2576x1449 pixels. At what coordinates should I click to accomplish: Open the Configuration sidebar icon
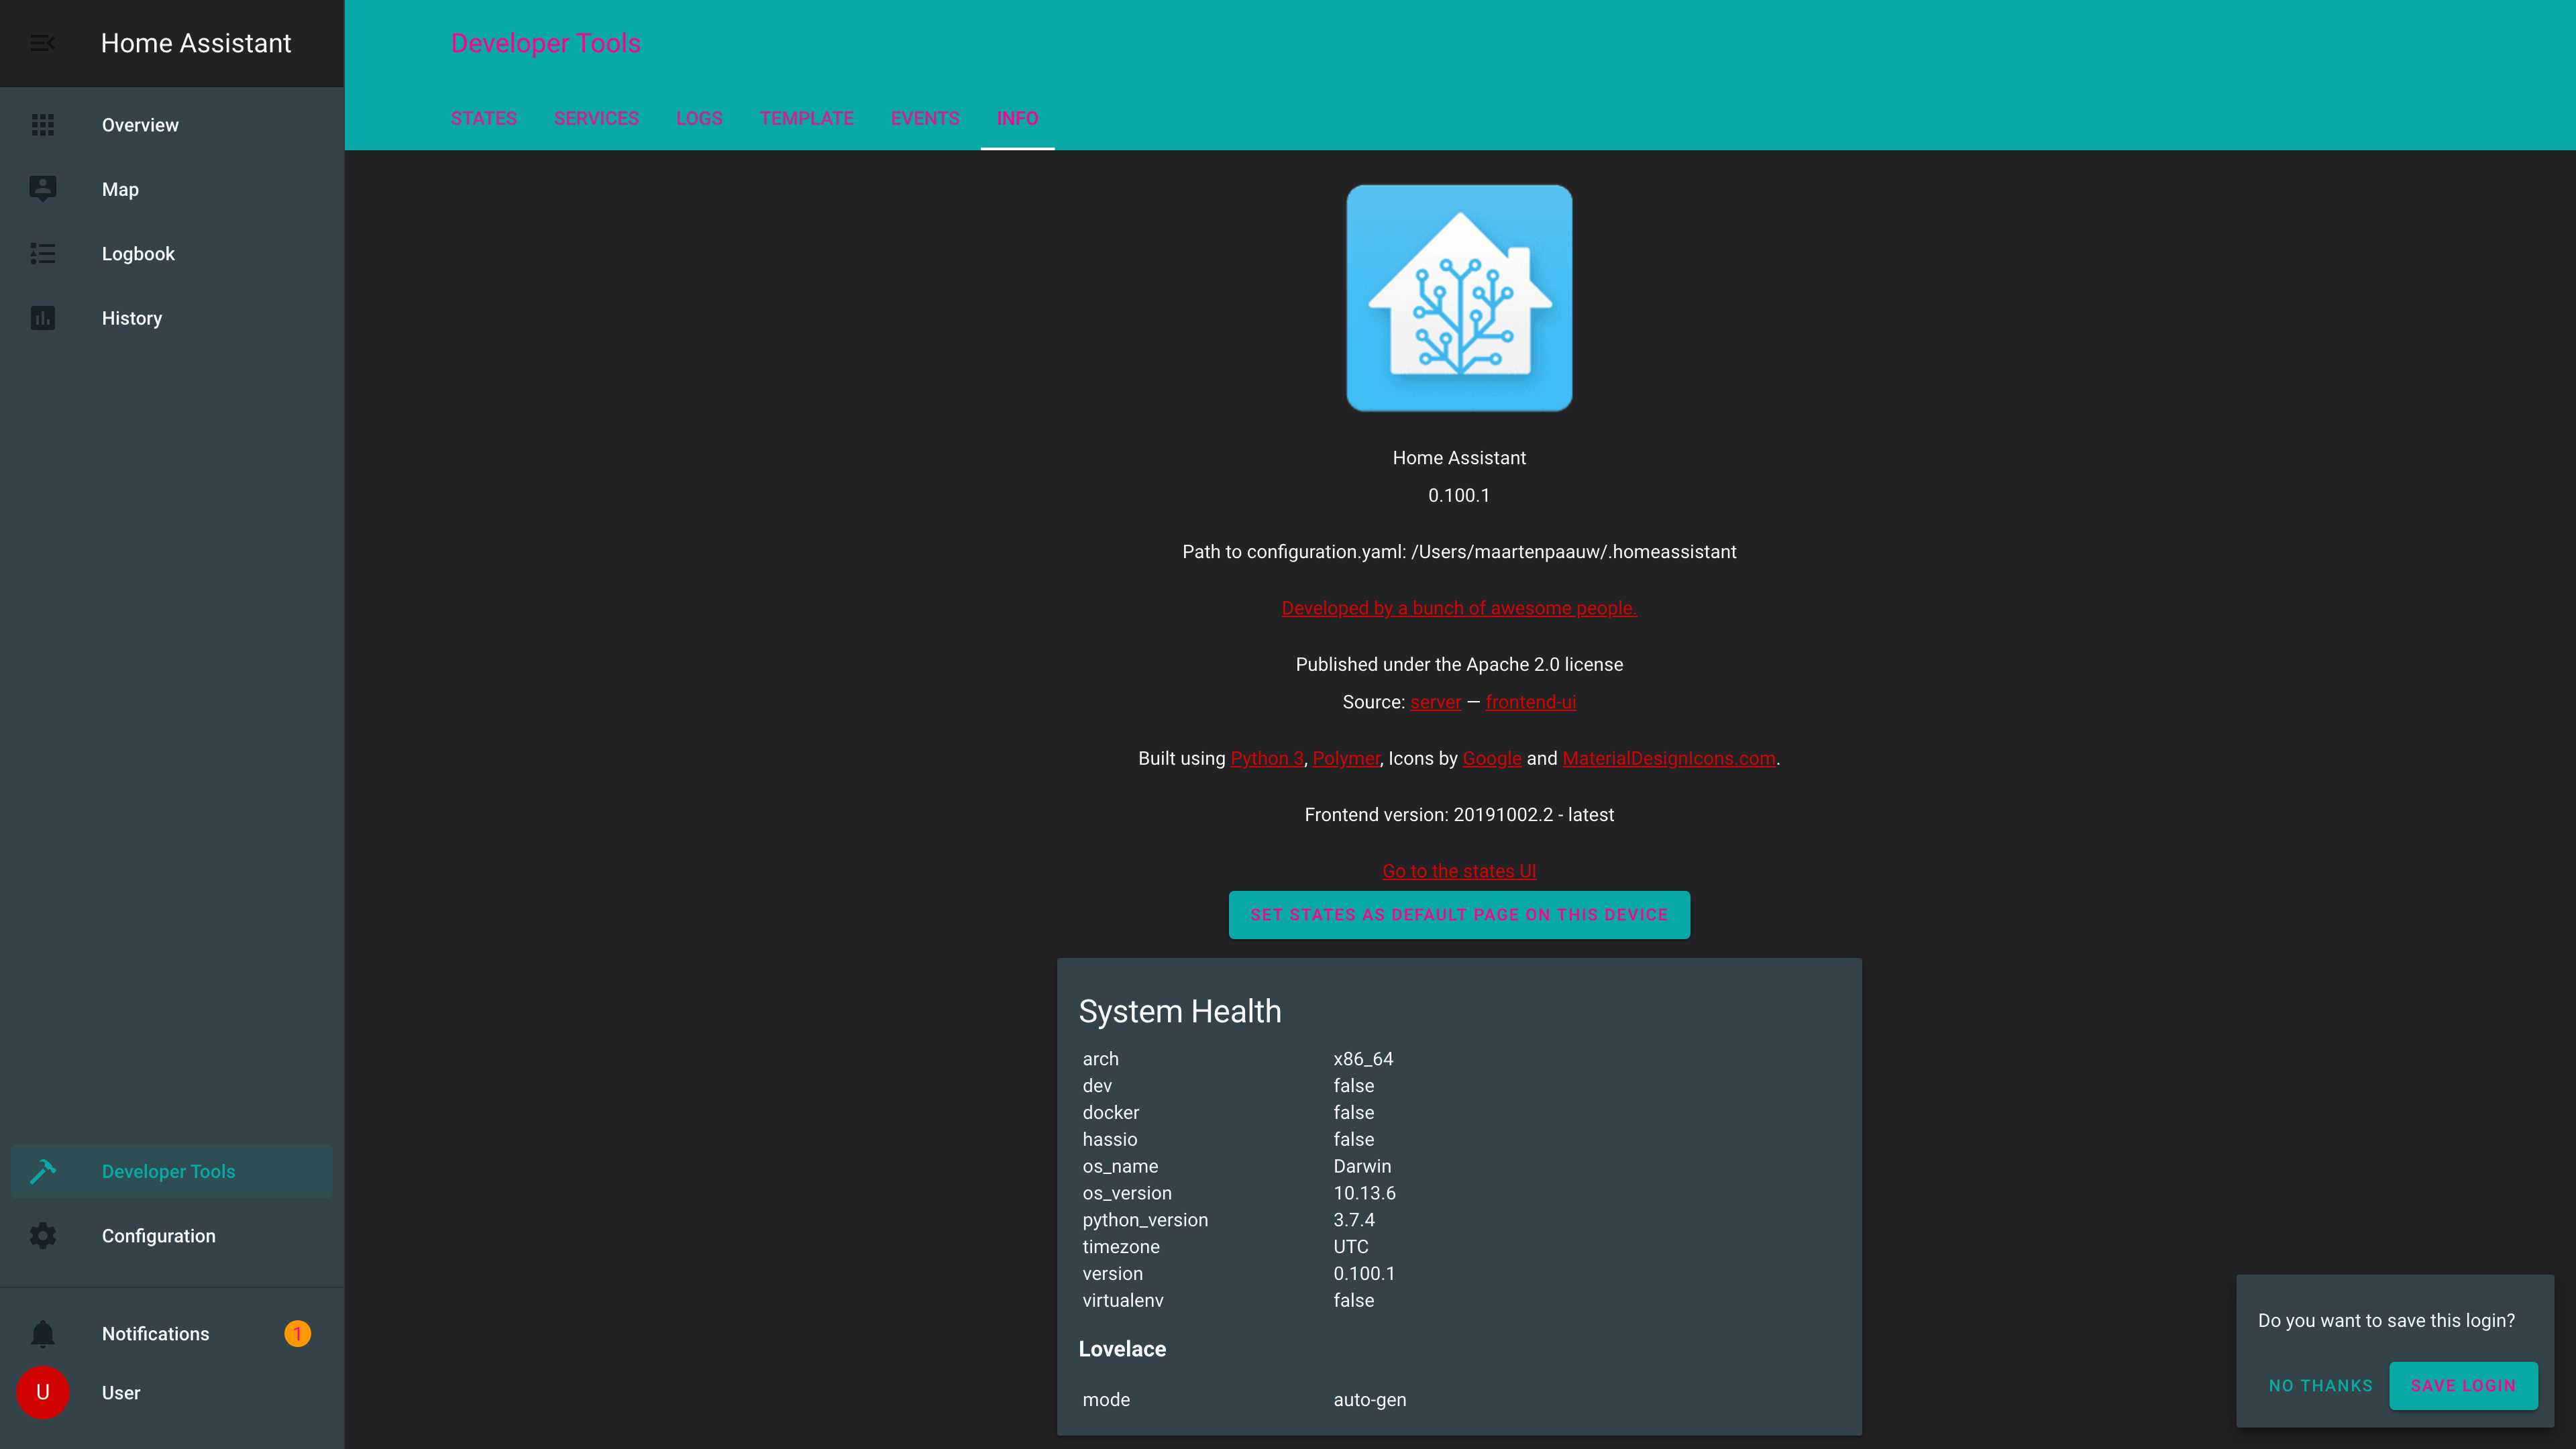(42, 1235)
